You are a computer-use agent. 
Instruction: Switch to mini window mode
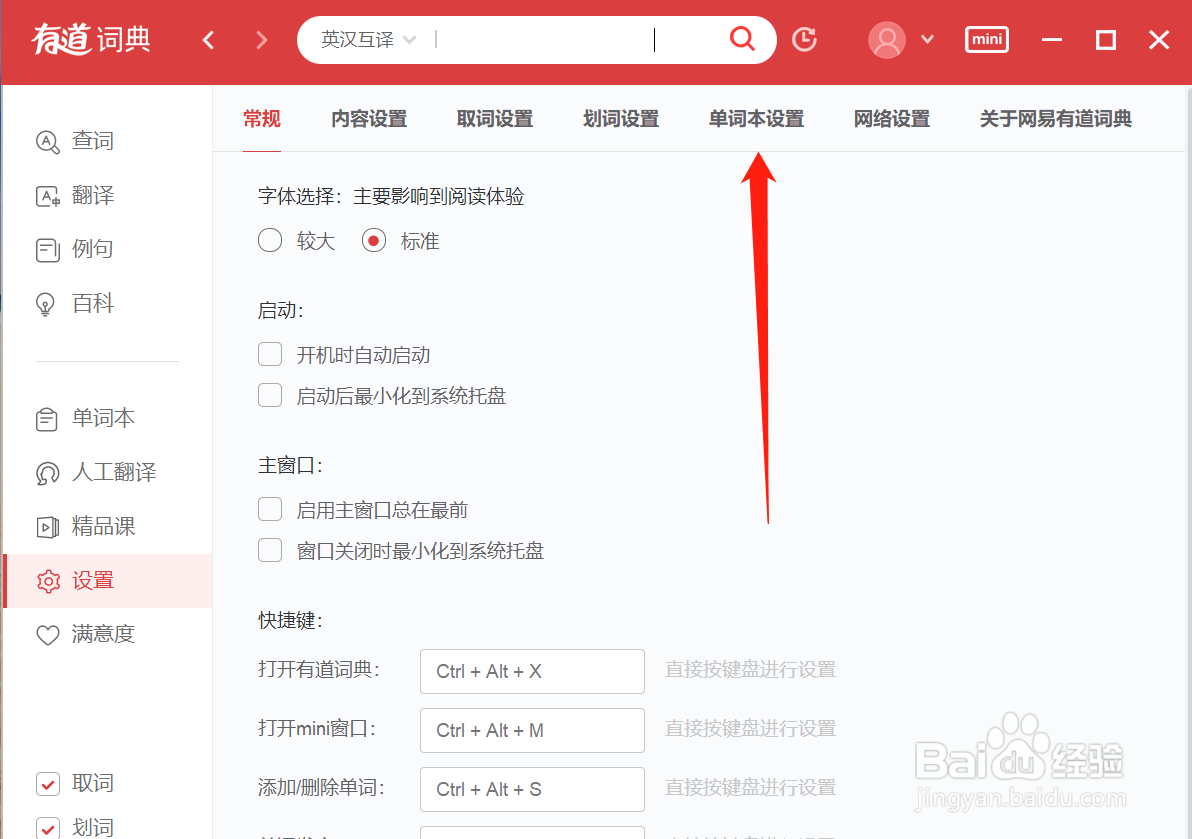point(987,40)
